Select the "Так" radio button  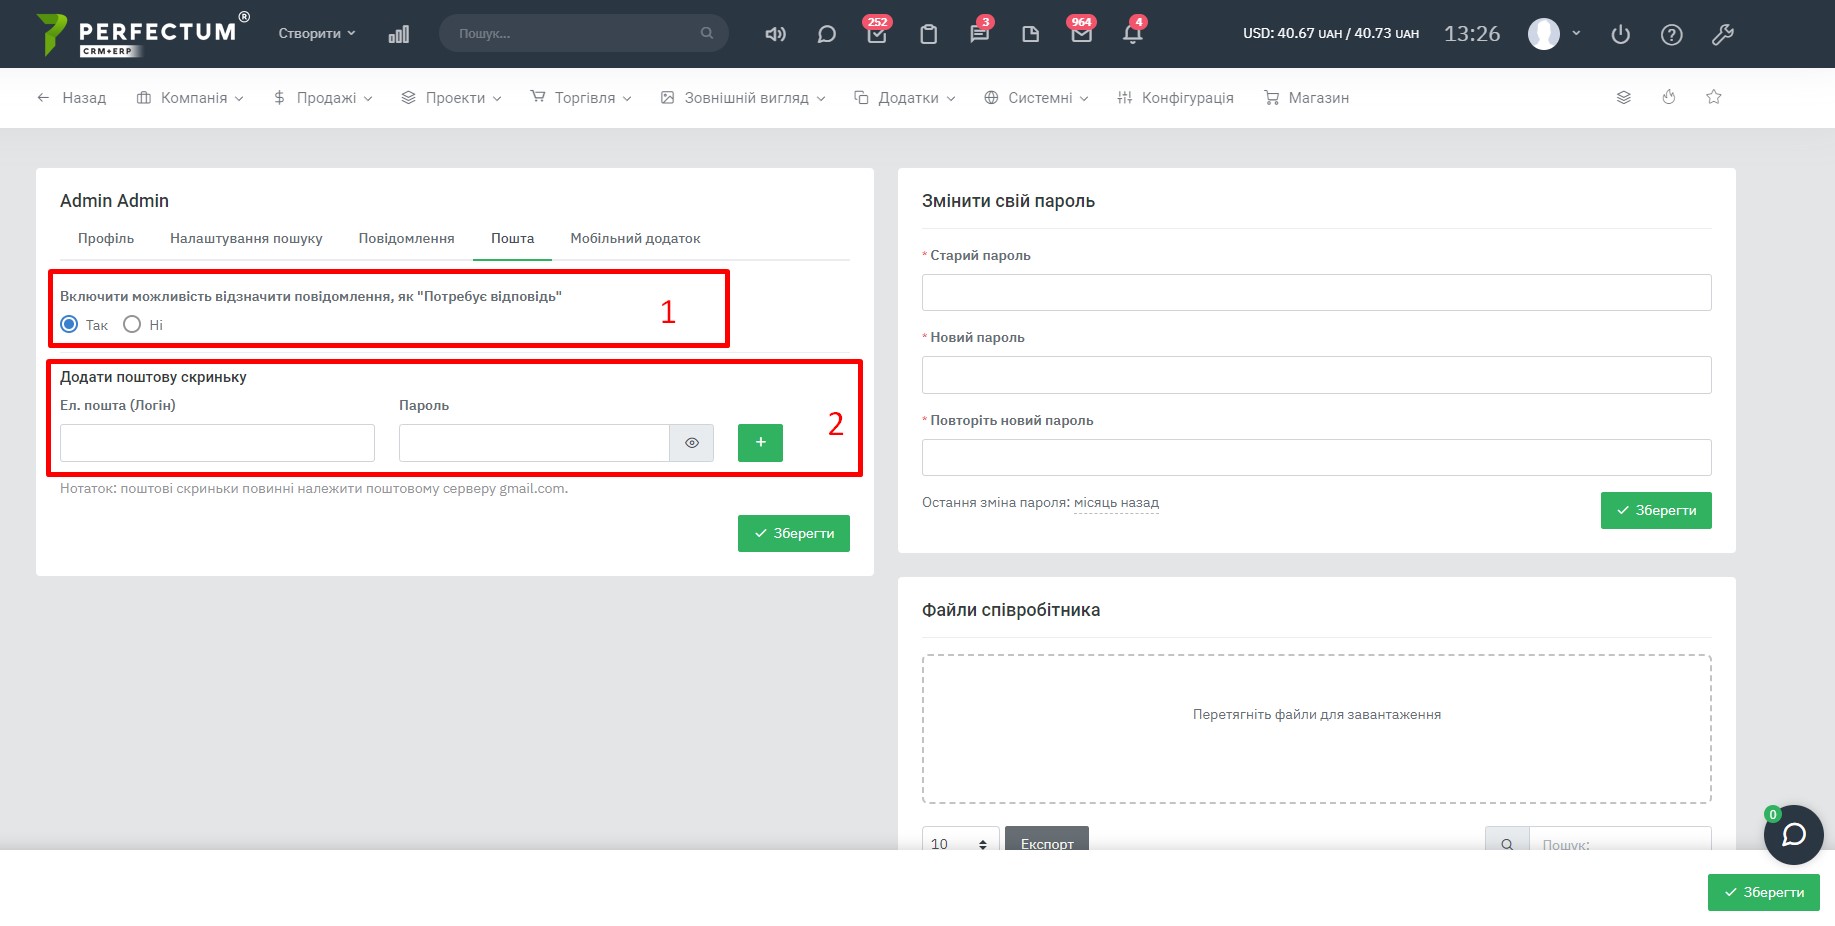(69, 324)
